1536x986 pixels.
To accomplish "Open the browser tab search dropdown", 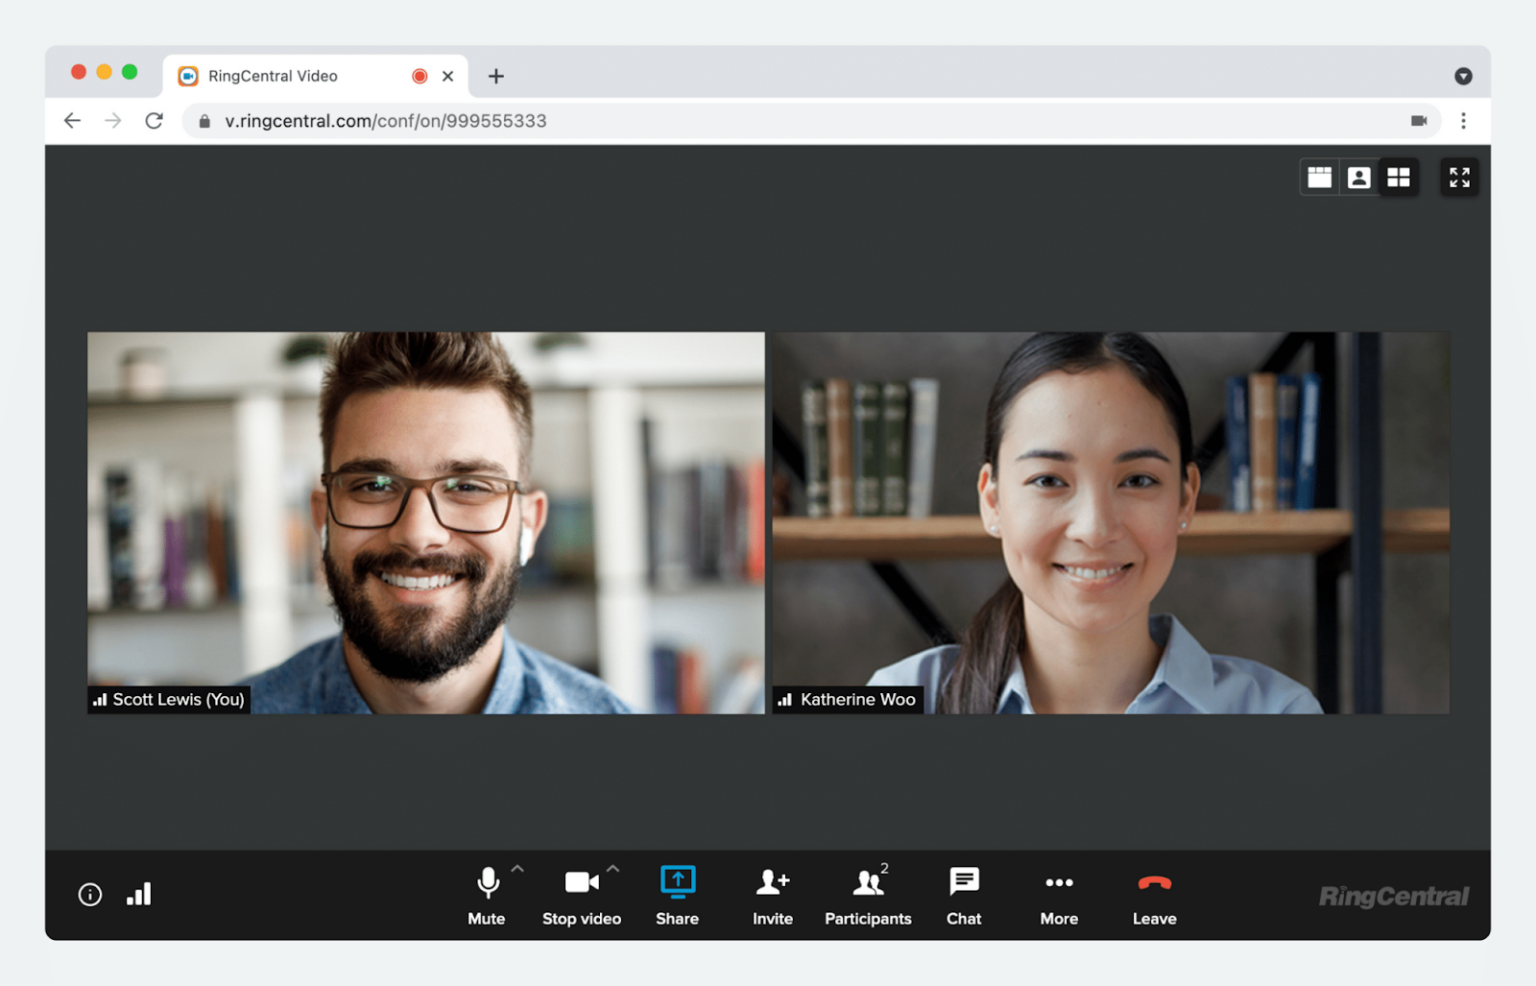I will (x=1463, y=75).
